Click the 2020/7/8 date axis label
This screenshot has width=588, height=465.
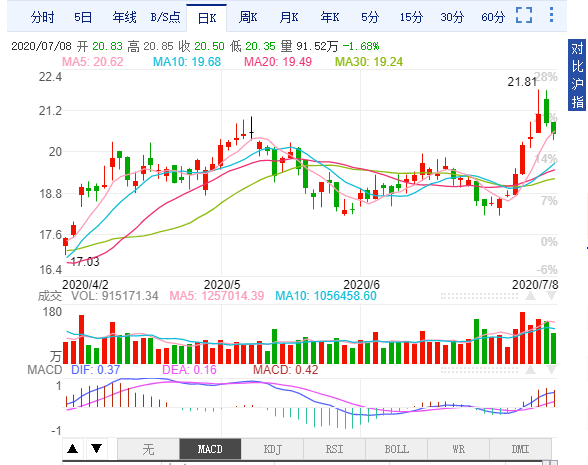tap(535, 285)
